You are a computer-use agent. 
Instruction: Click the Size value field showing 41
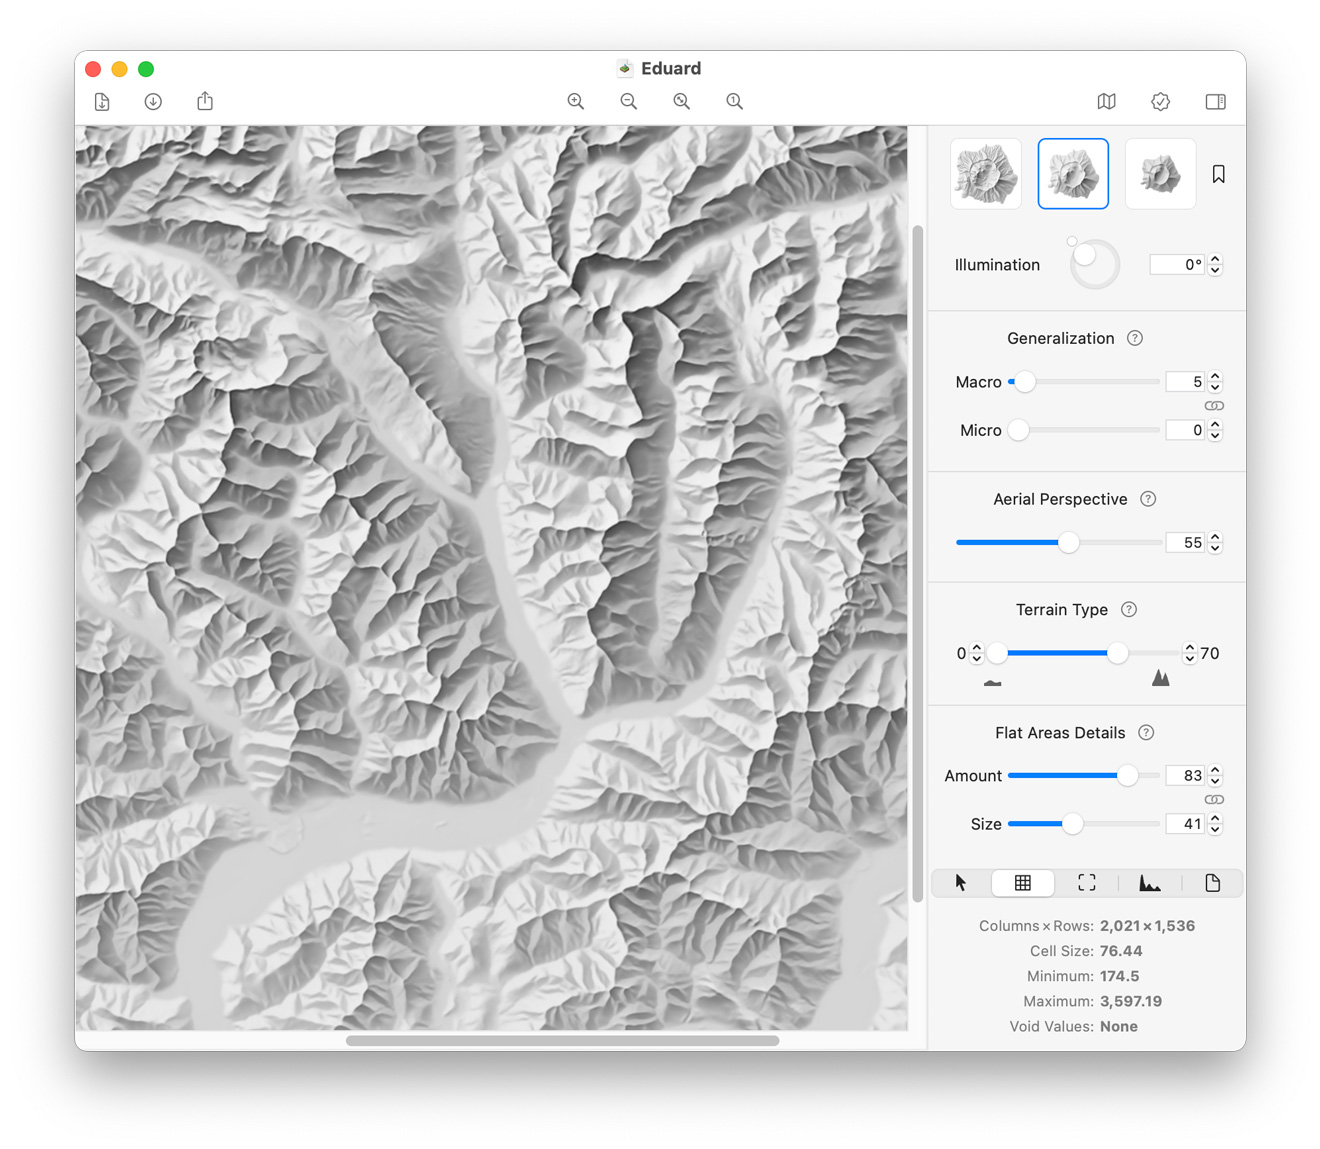click(x=1185, y=824)
